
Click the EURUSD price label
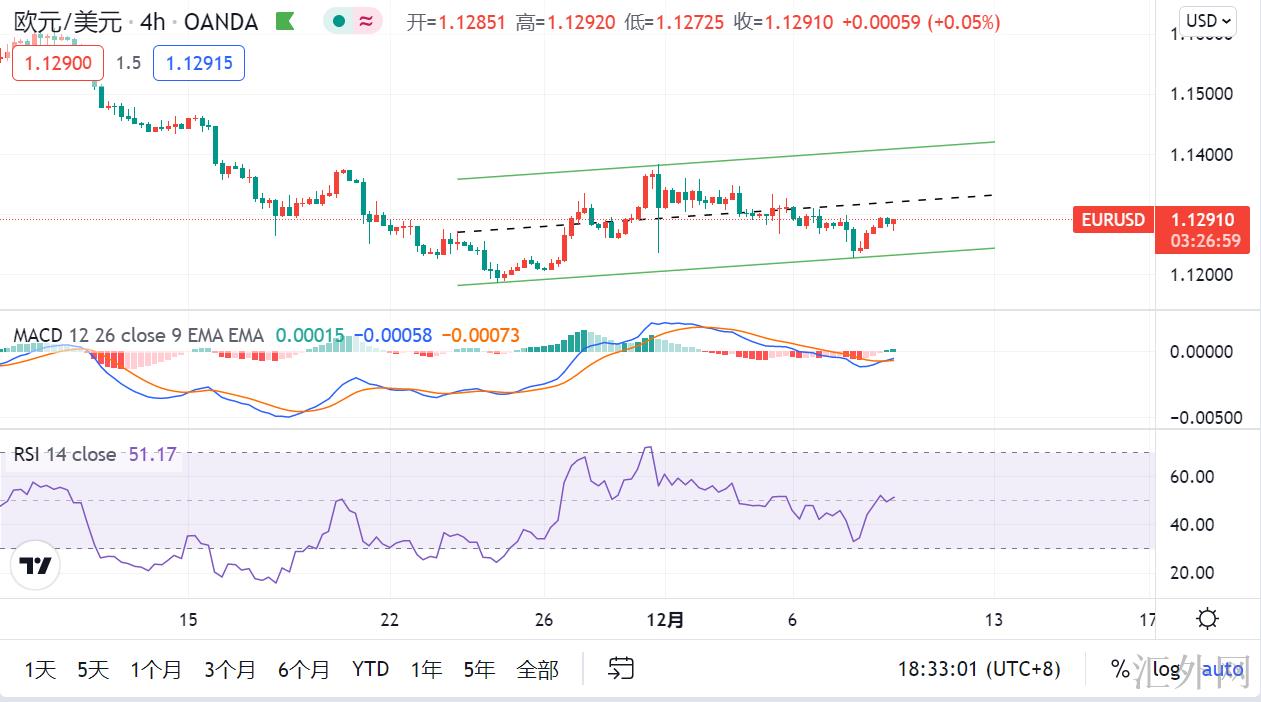click(1112, 219)
